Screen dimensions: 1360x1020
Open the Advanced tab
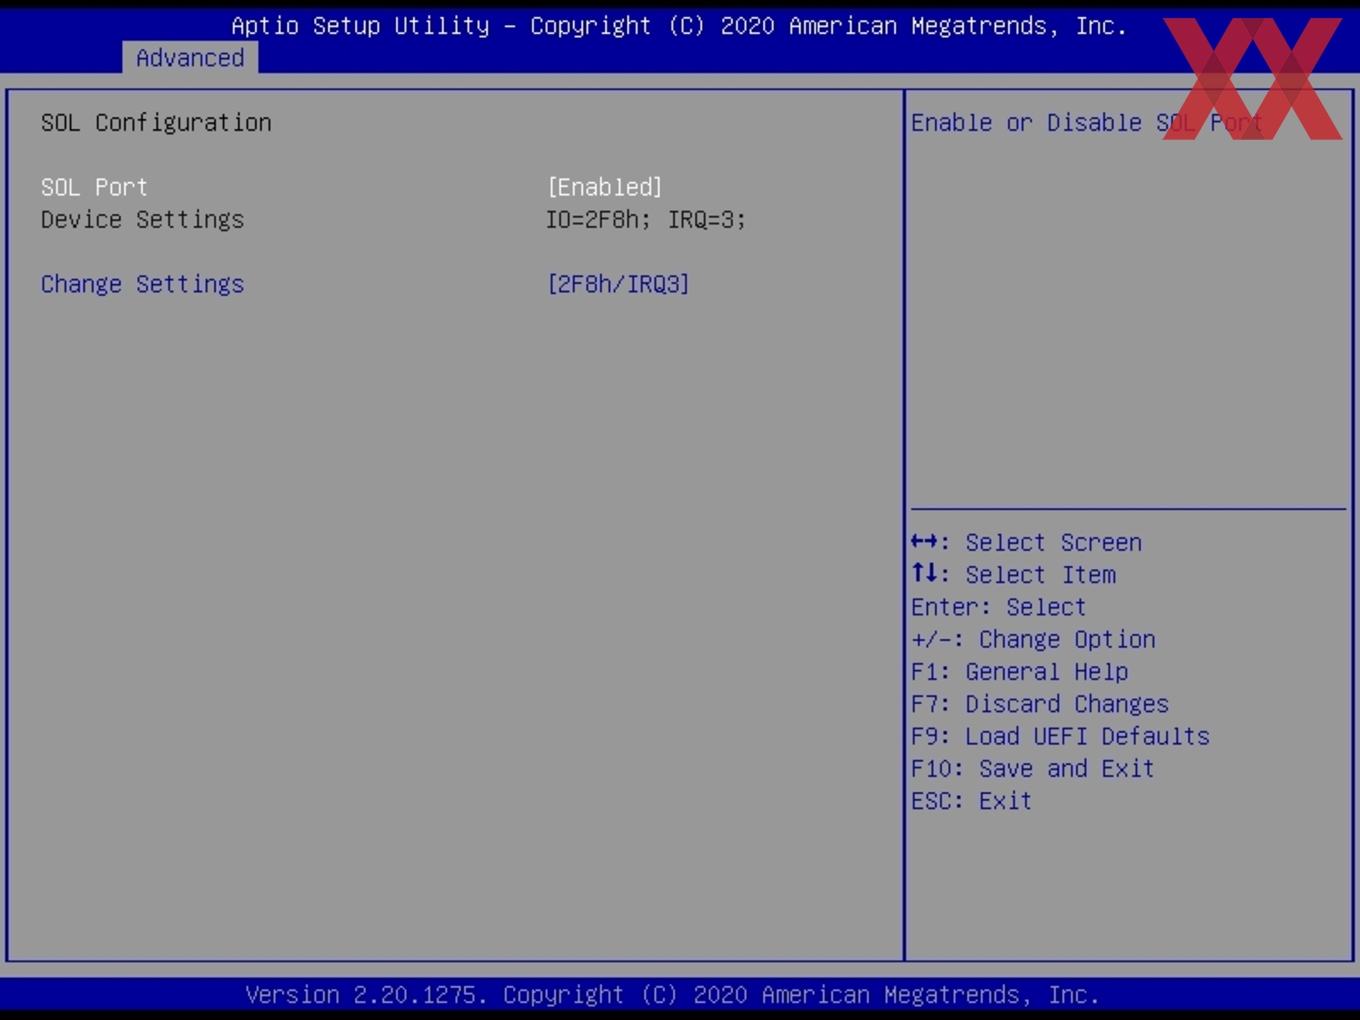190,58
